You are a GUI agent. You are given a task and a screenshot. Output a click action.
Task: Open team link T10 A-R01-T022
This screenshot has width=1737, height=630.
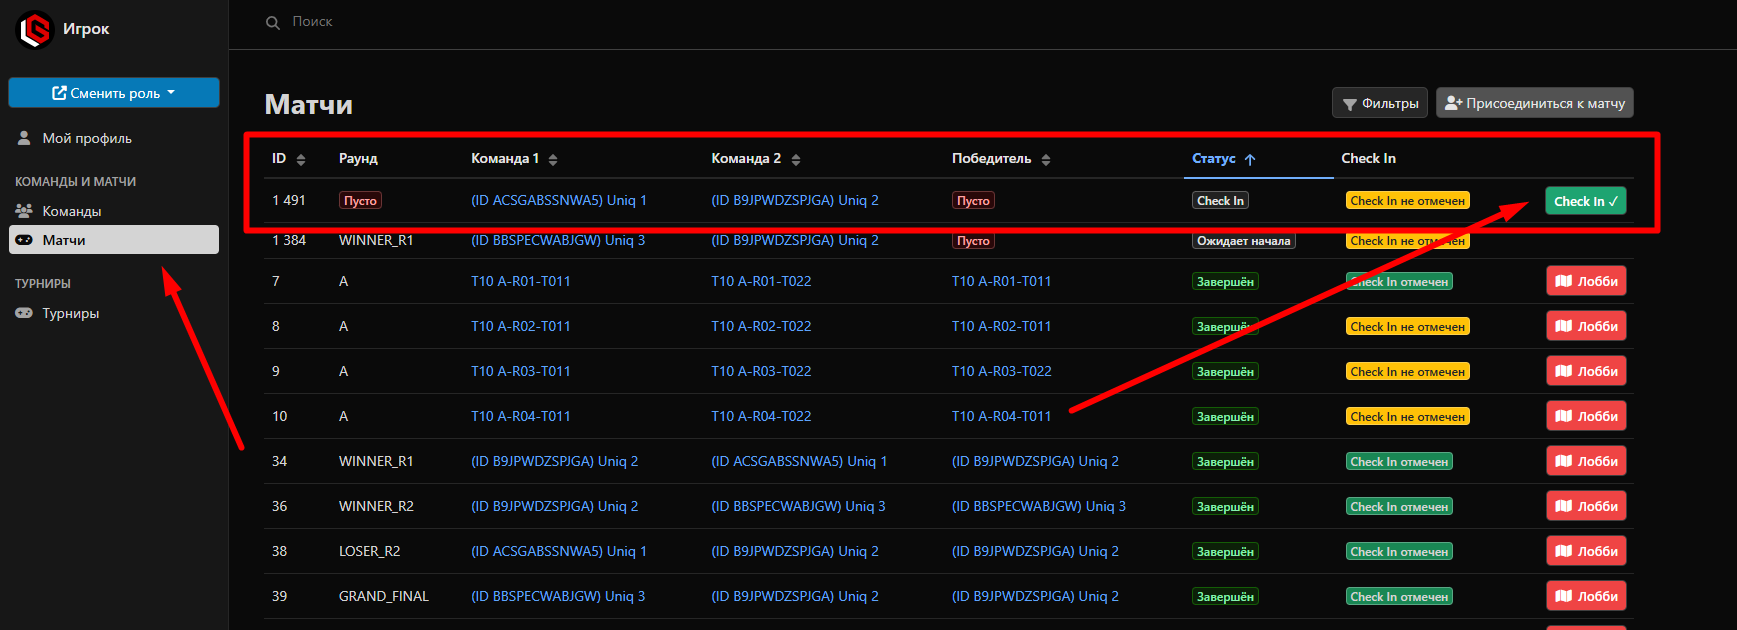click(x=761, y=281)
